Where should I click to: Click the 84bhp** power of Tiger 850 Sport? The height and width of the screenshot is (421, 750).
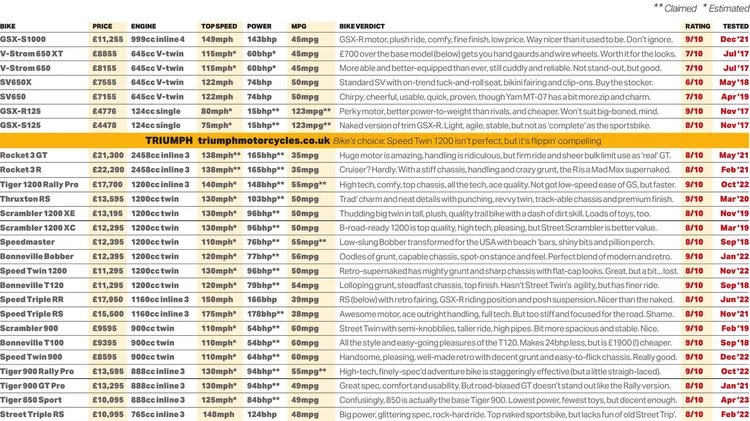pos(264,400)
